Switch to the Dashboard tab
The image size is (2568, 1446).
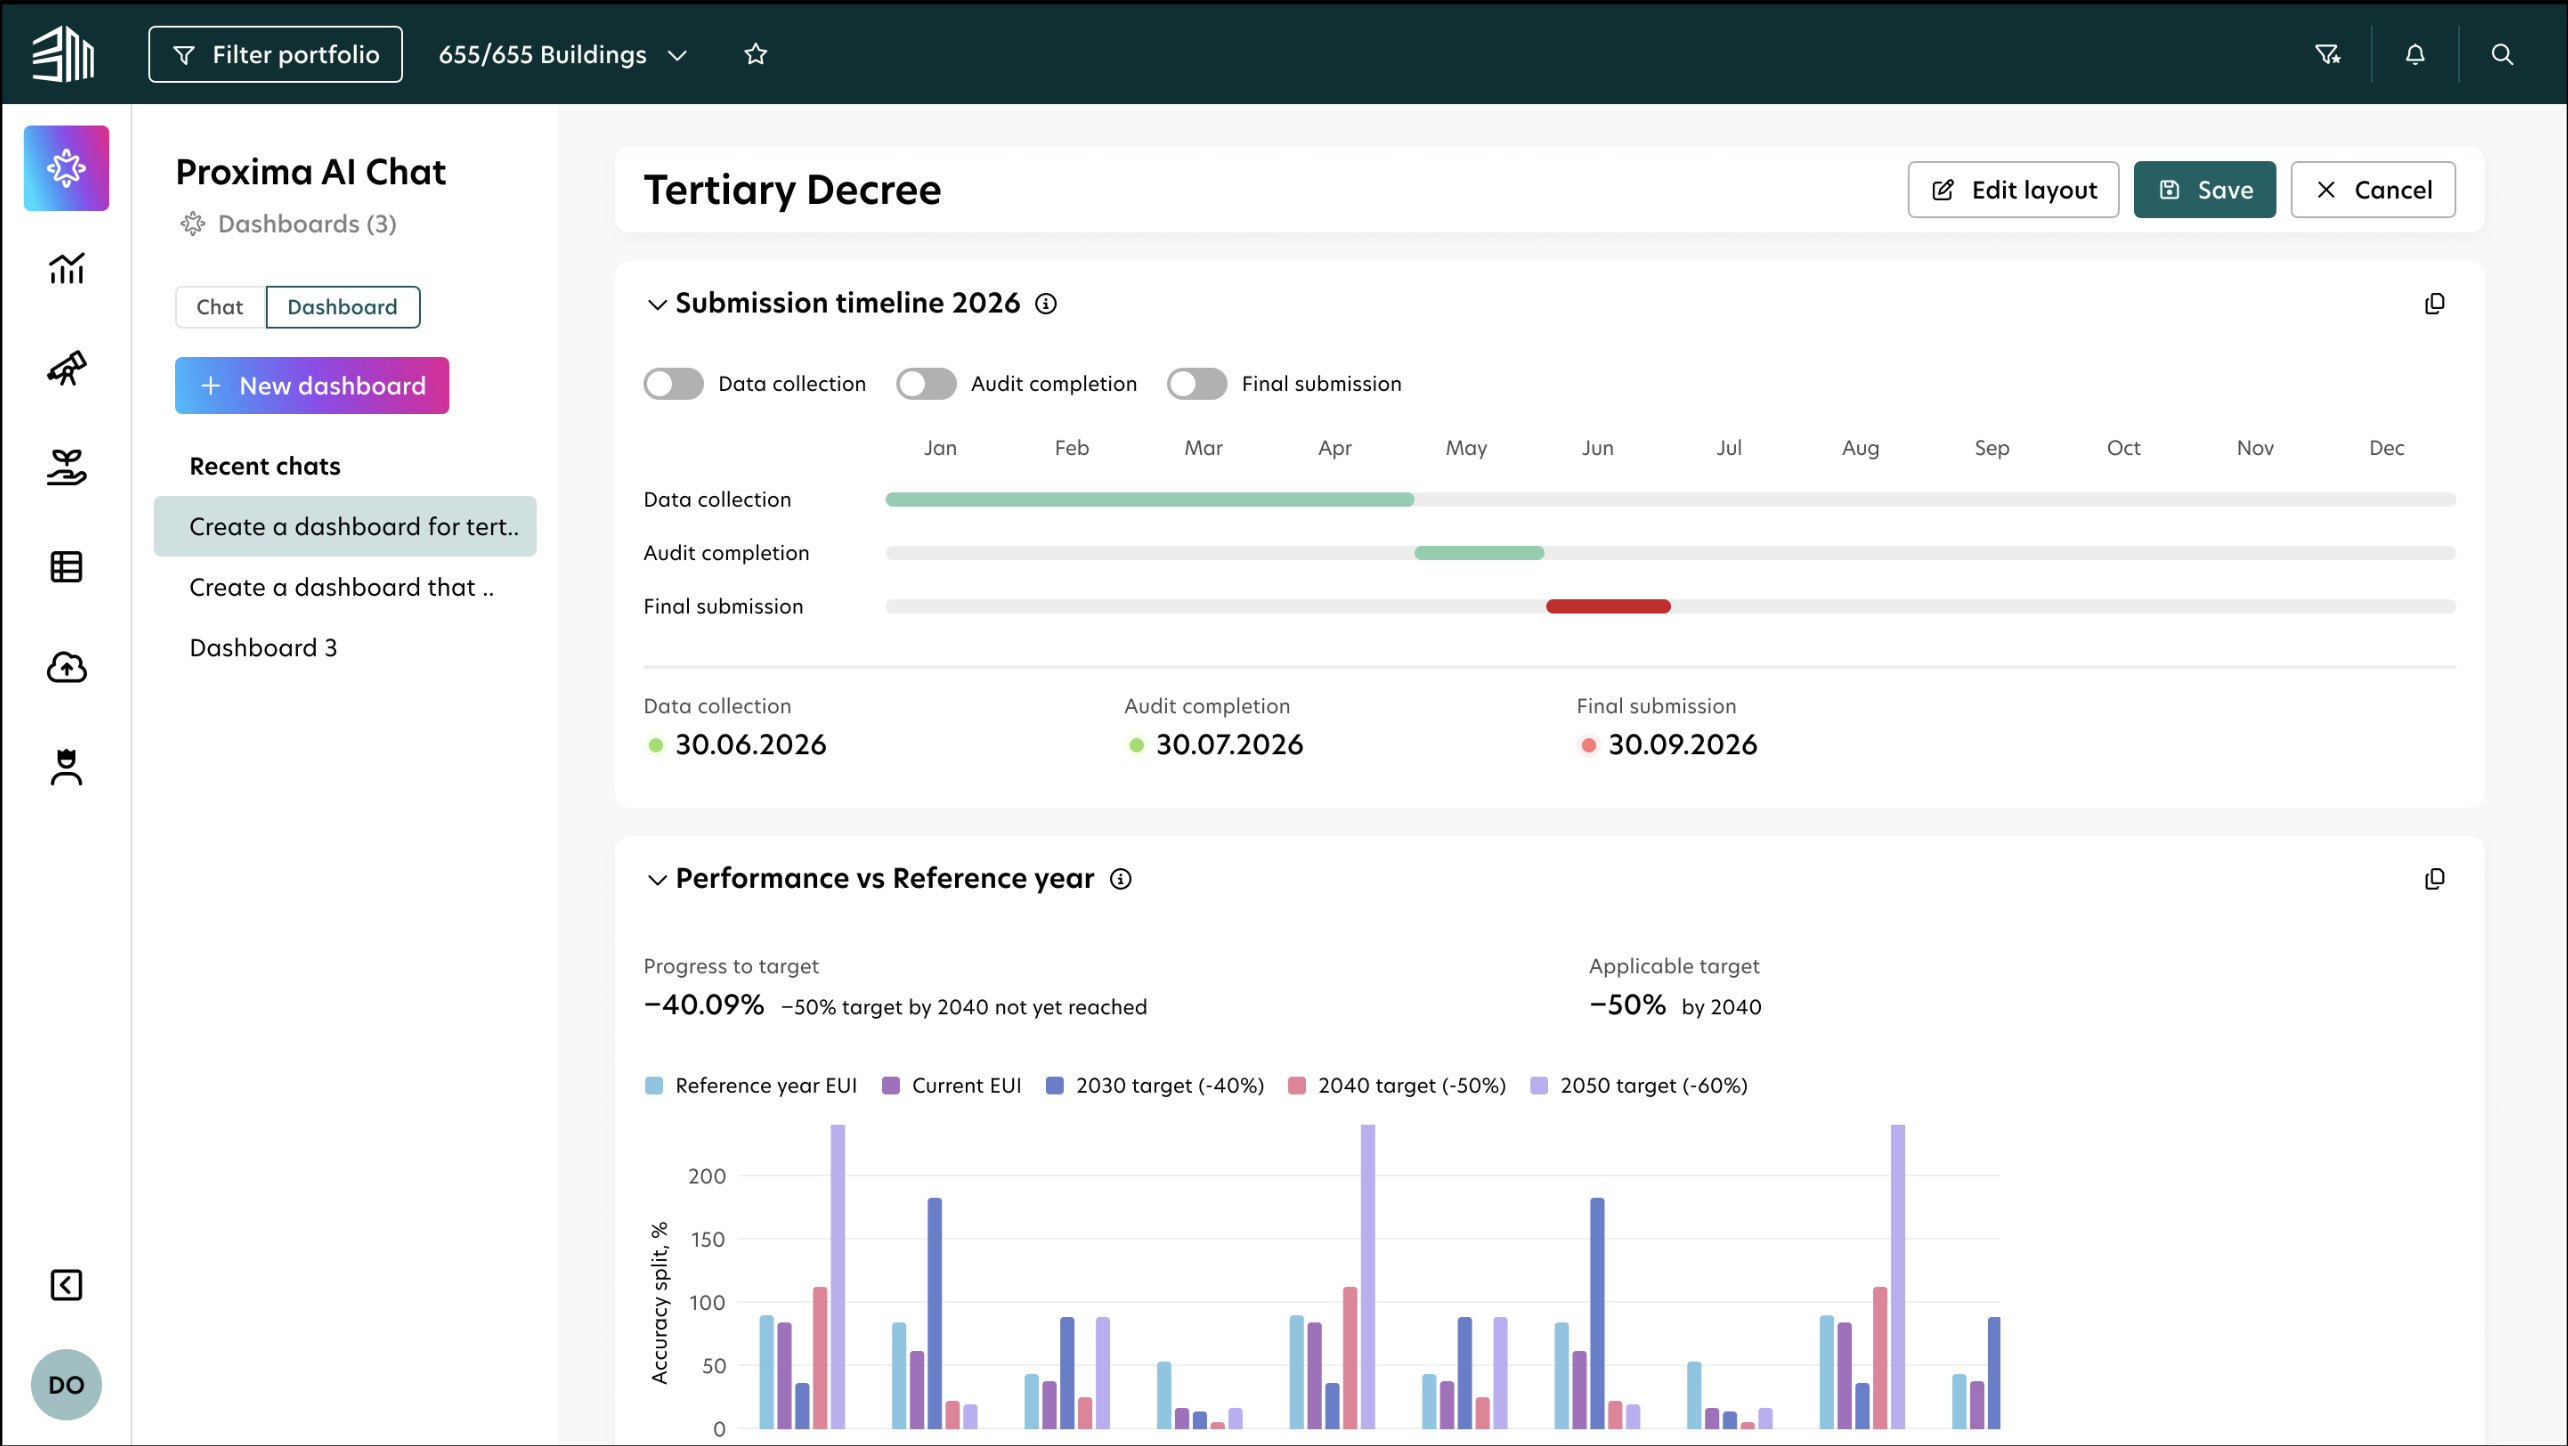pos(343,307)
